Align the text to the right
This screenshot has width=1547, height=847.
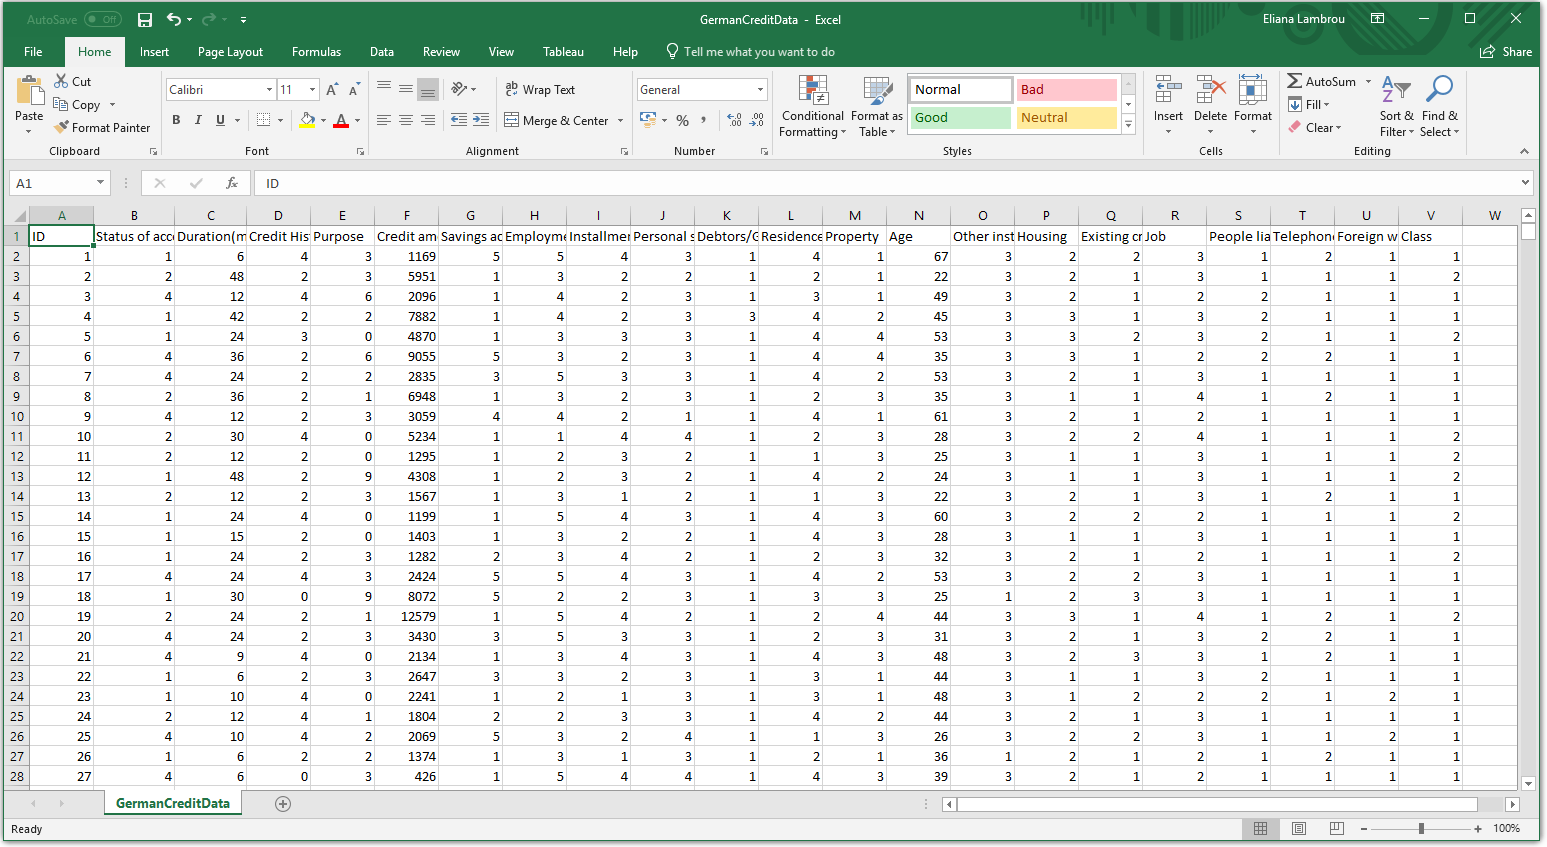(428, 120)
